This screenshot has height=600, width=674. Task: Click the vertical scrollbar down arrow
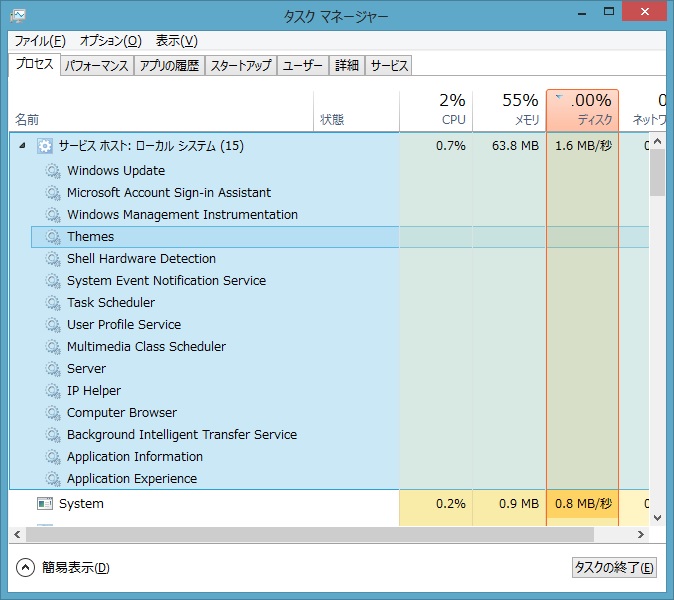coord(657,518)
